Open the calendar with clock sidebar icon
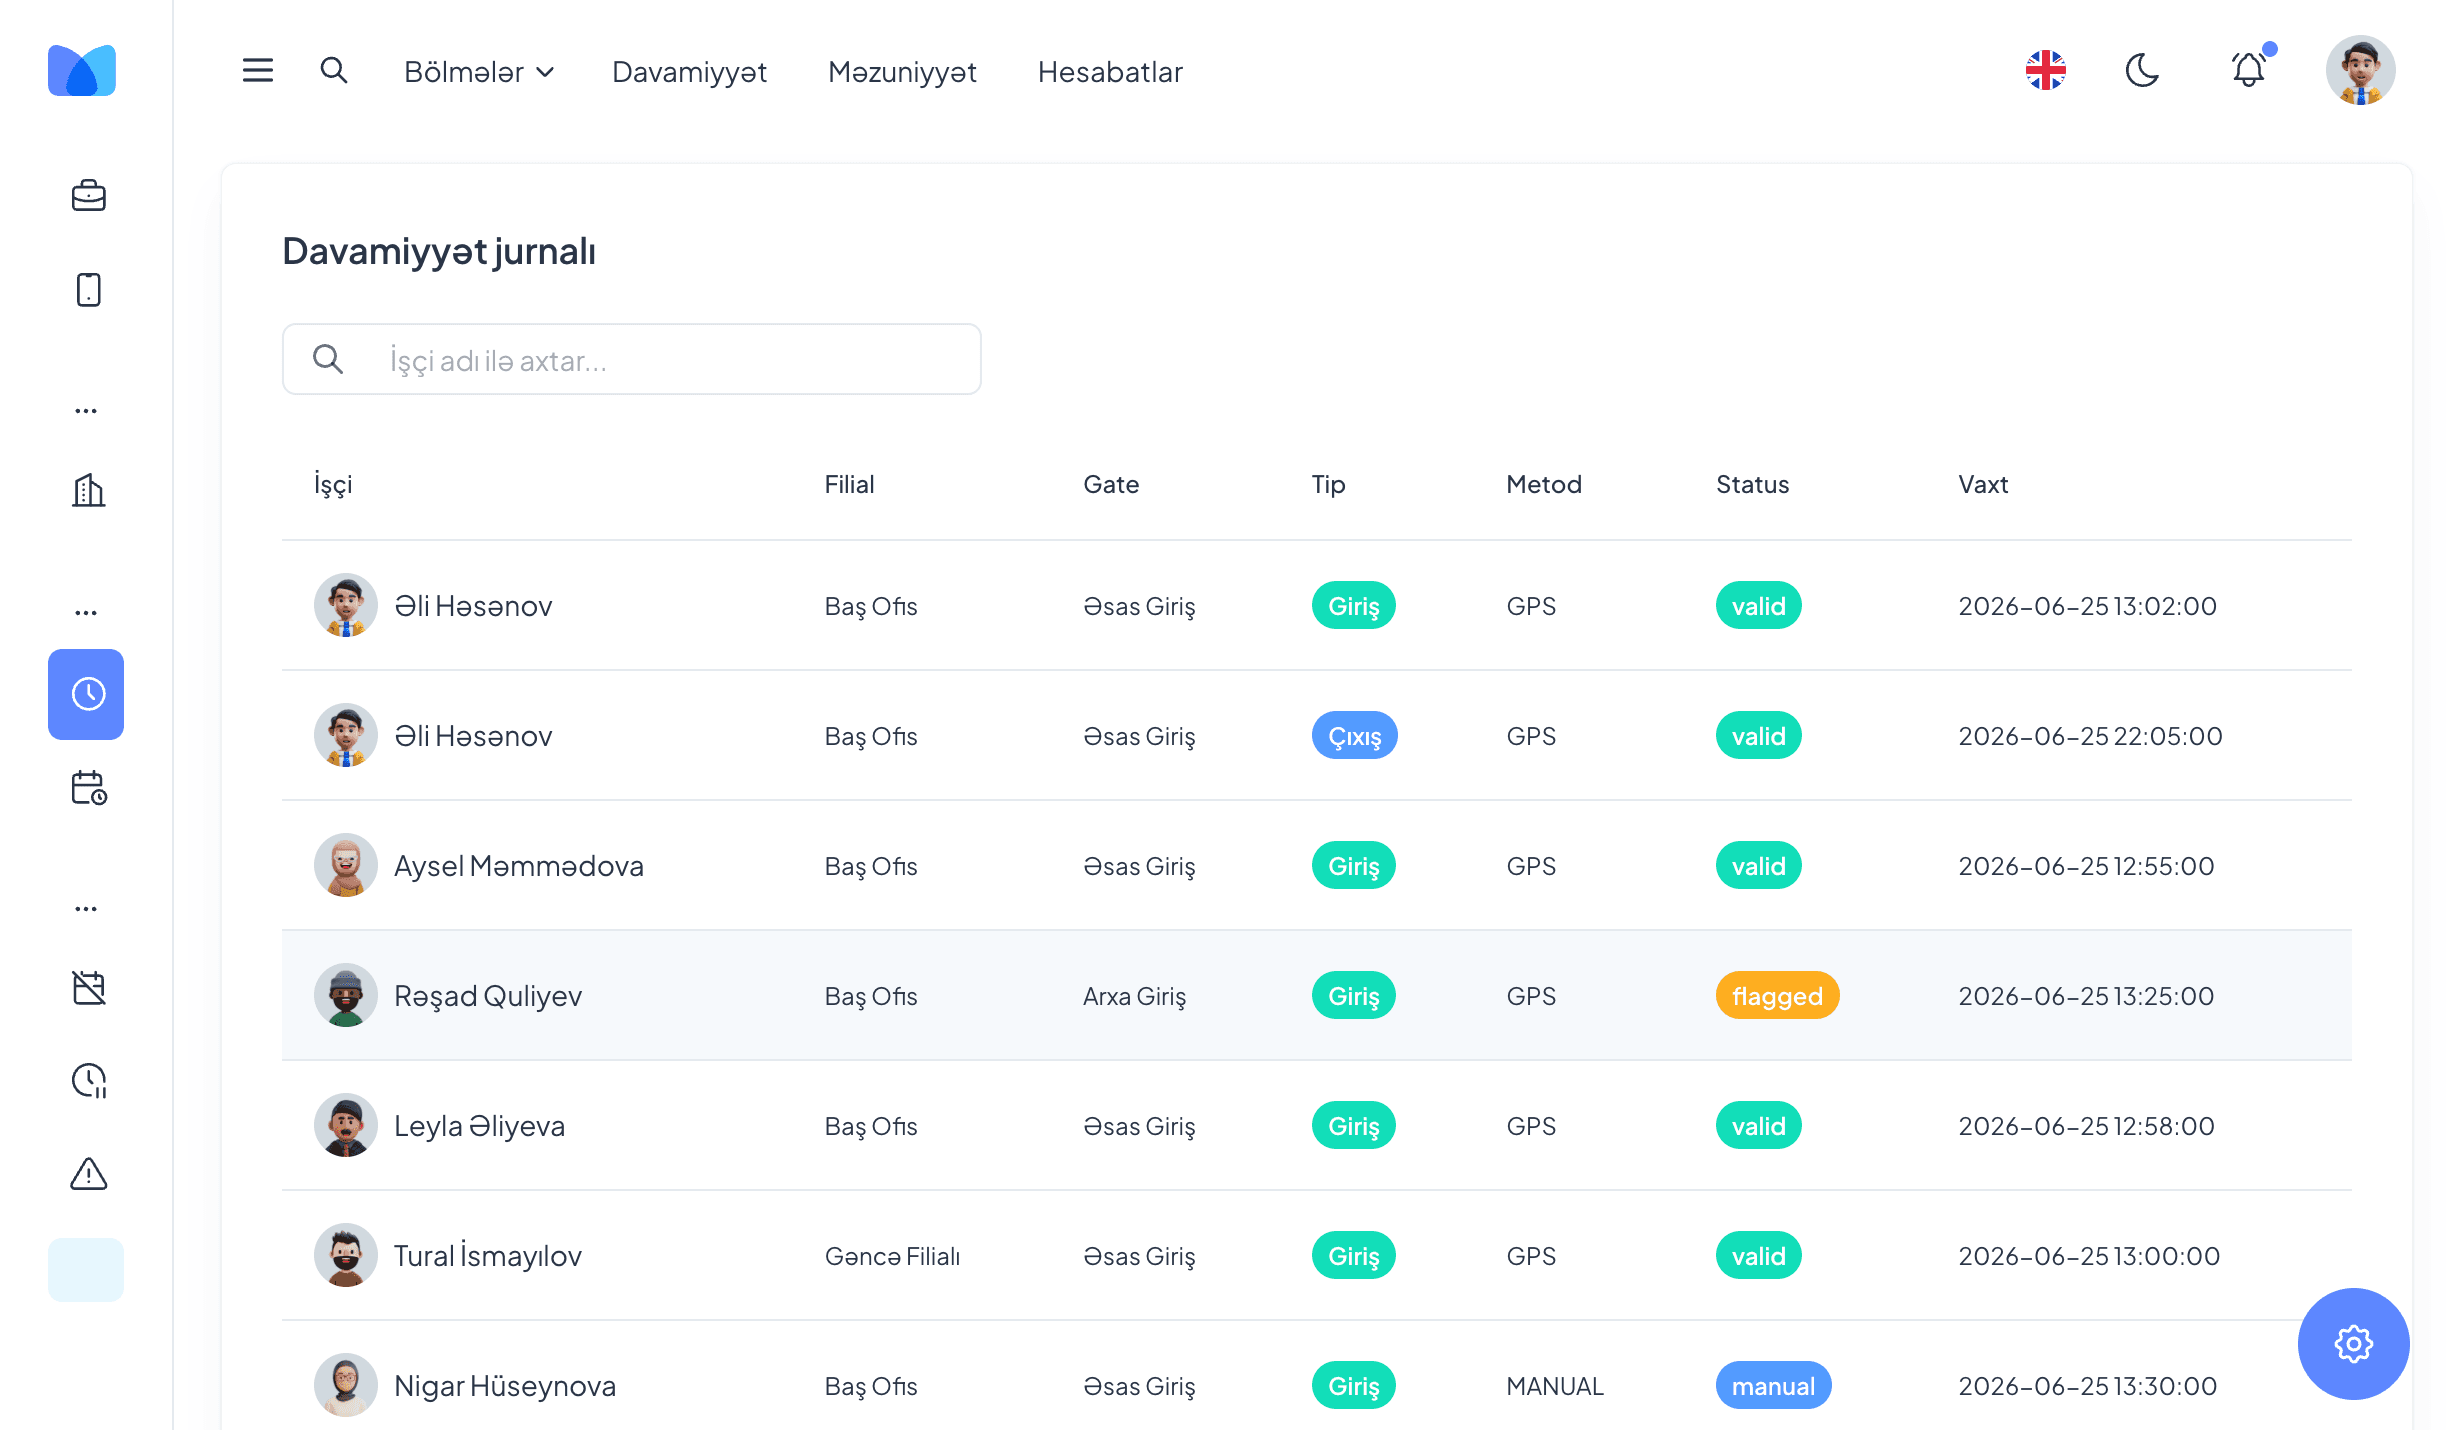The height and width of the screenshot is (1430, 2460). 88,788
